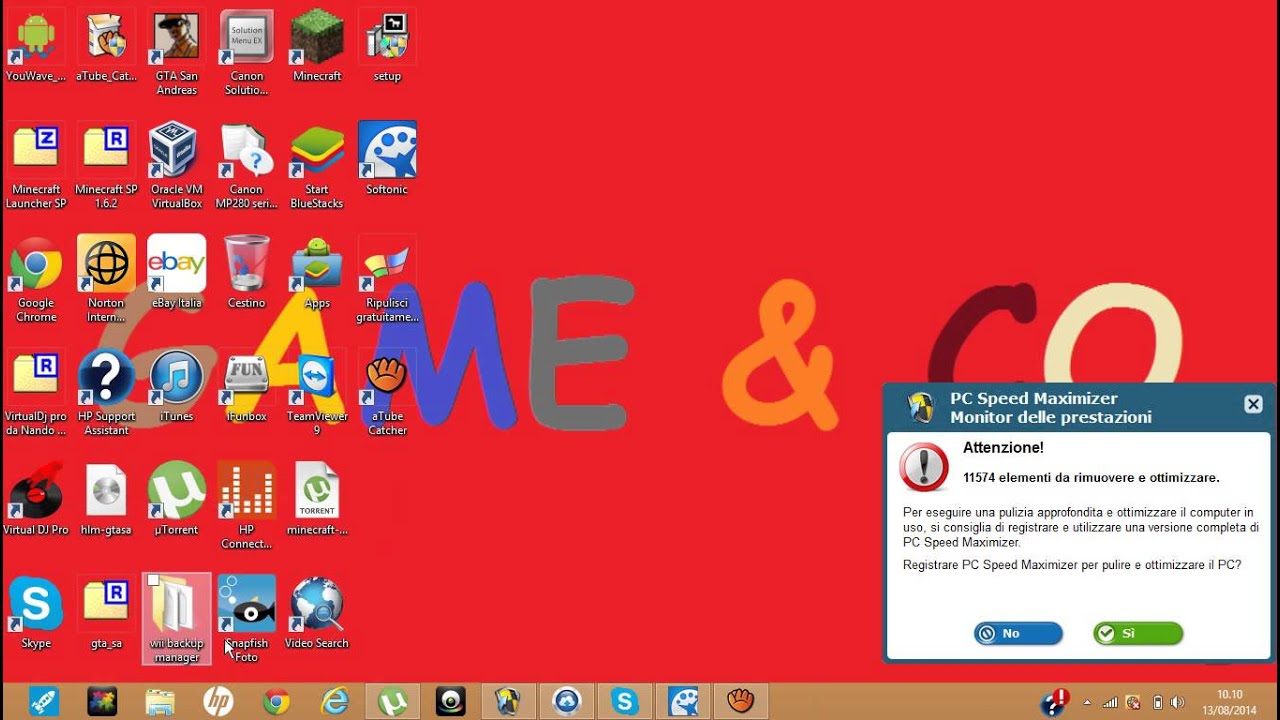Show hidden tray icons arrow
Viewport: 1280px width, 720px height.
[x=1087, y=702]
